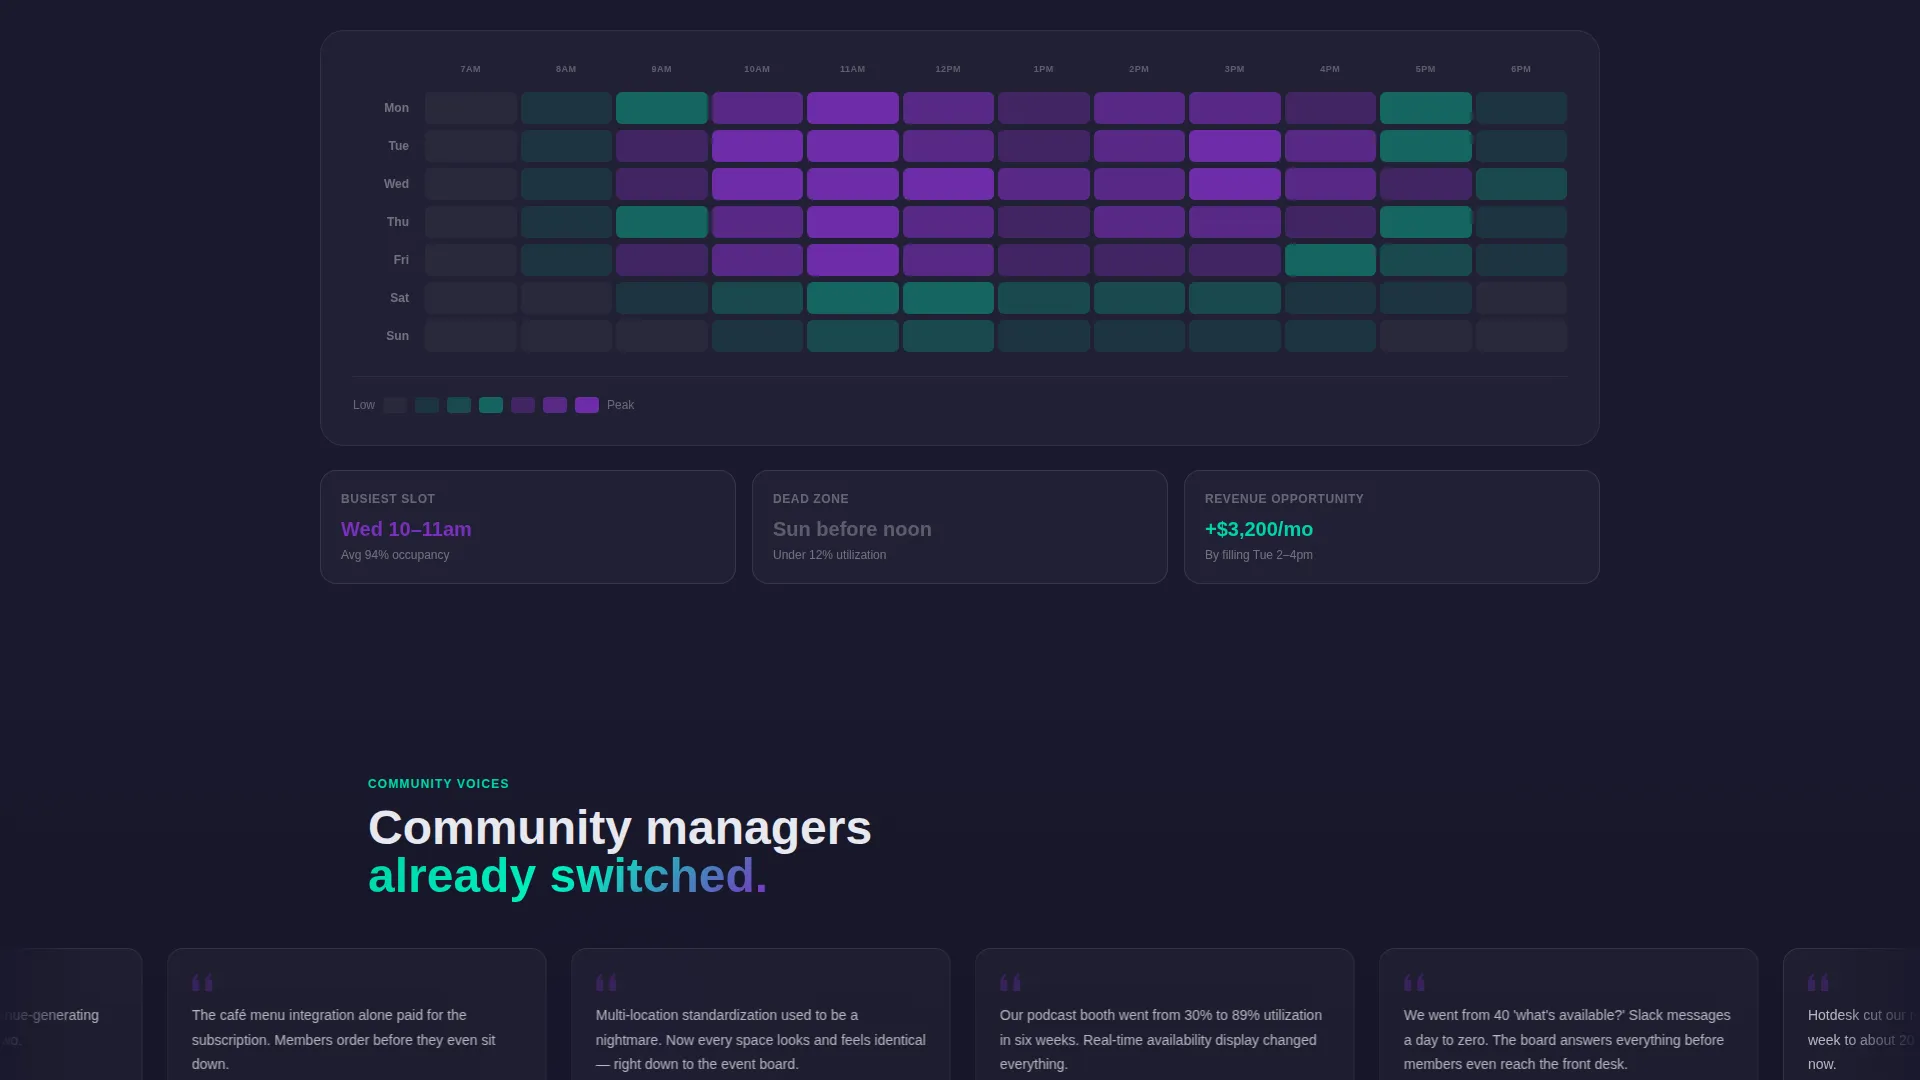The height and width of the screenshot is (1080, 1920).
Task: Click the 'COMMUNITY VOICES' section label
Action: point(438,784)
